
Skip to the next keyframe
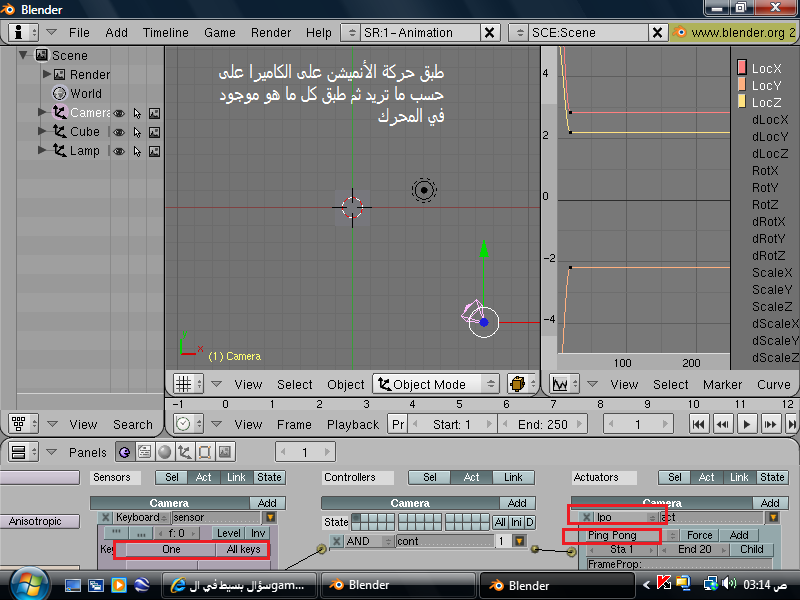point(770,424)
